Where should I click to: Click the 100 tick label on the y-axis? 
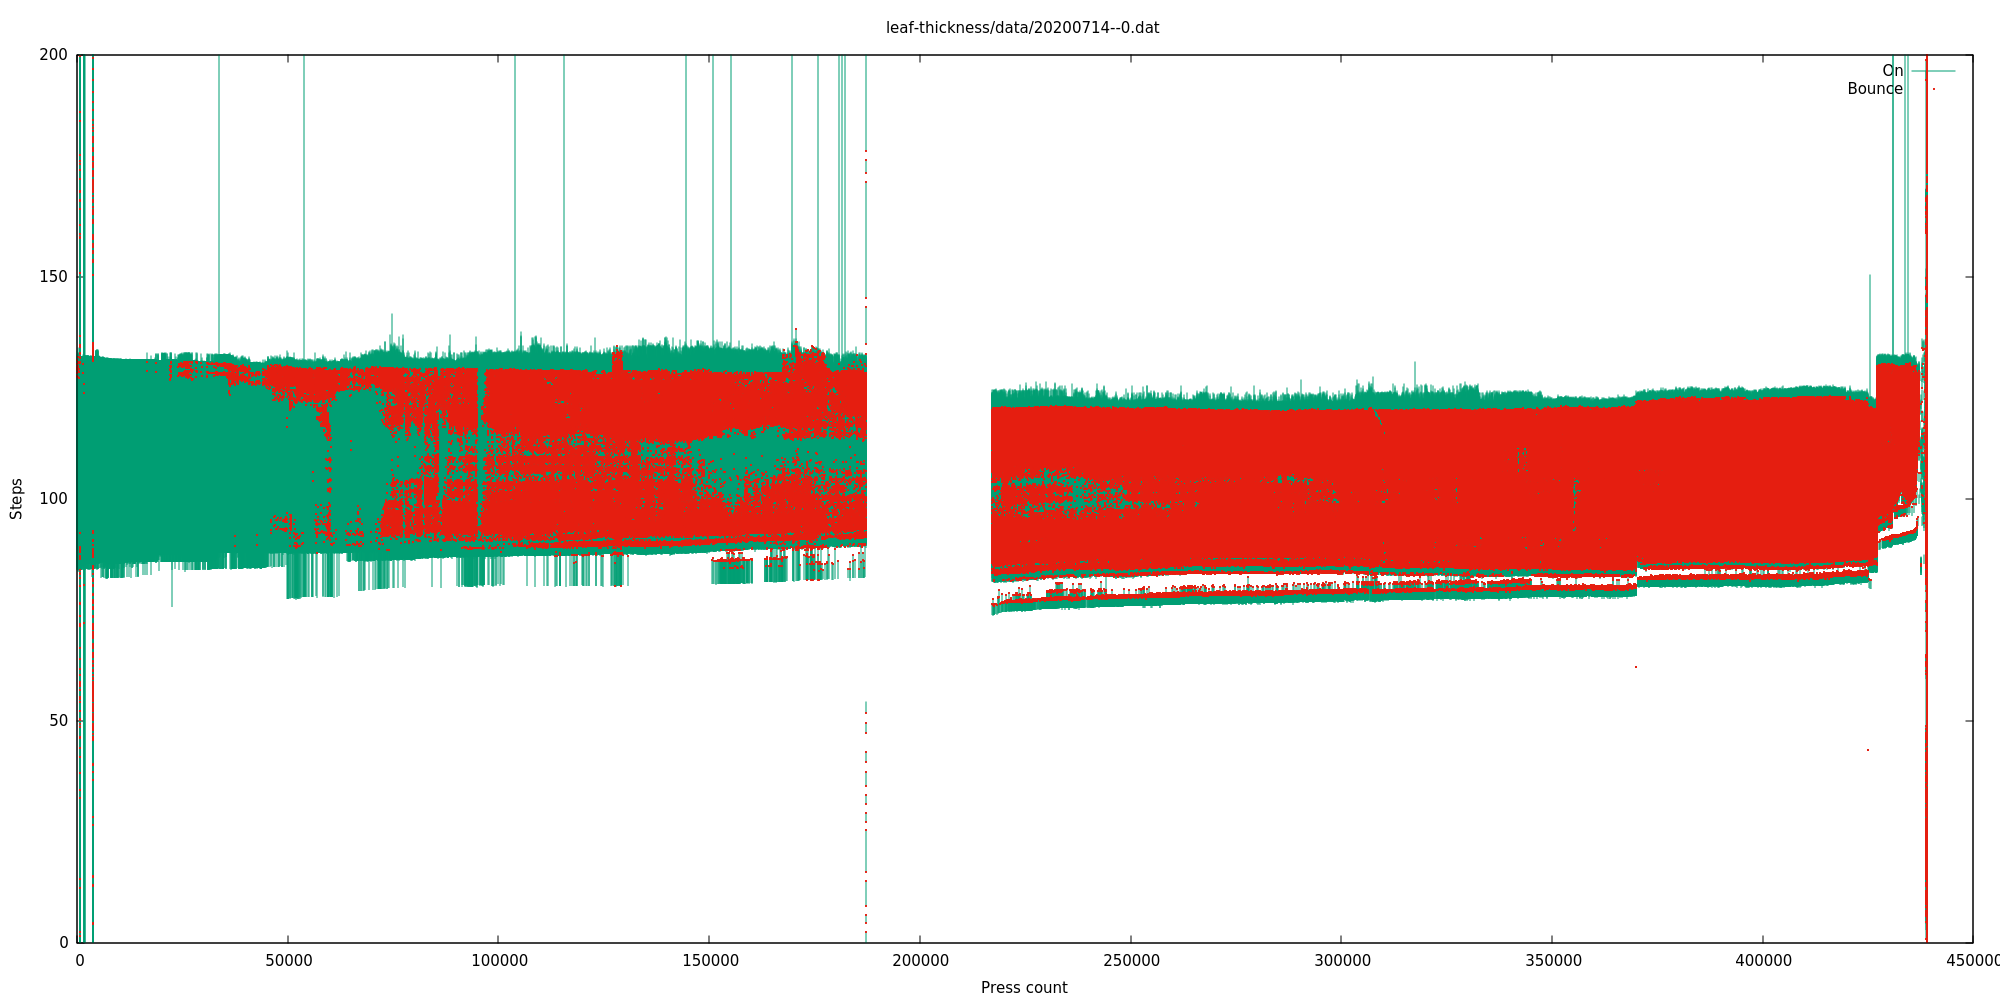pyautogui.click(x=53, y=499)
